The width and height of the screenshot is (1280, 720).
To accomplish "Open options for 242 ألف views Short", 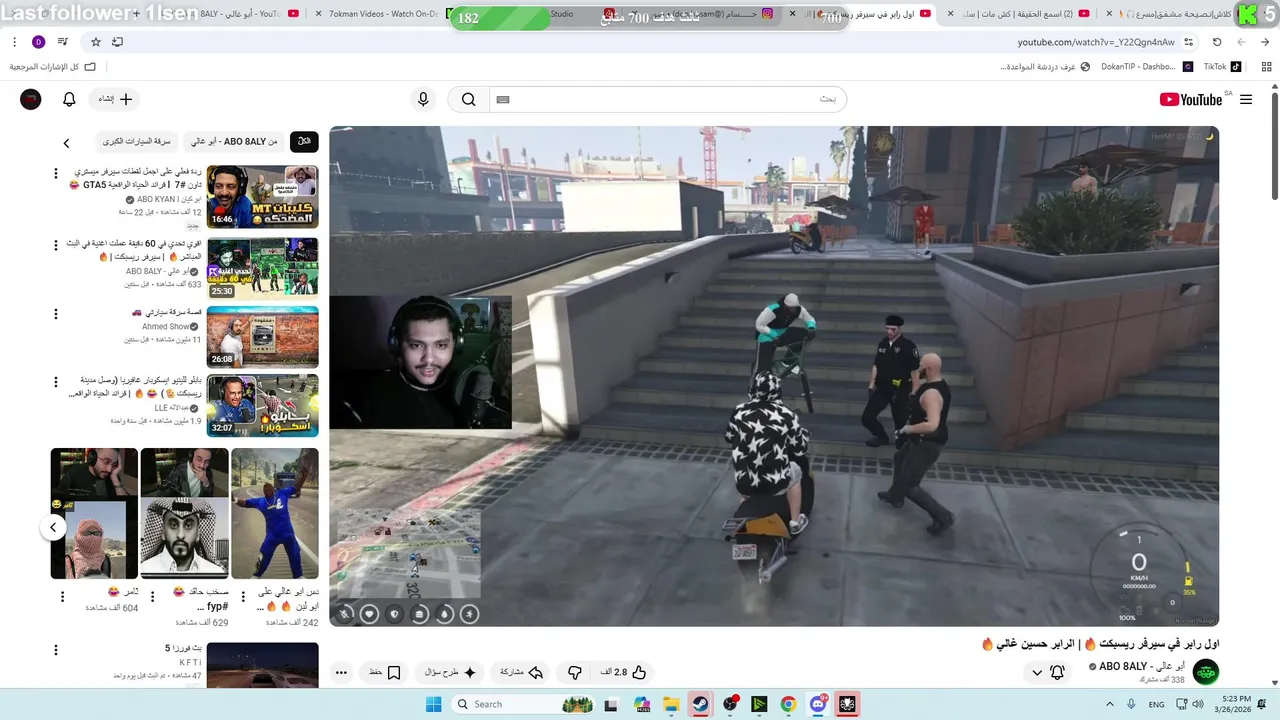I will [242, 597].
